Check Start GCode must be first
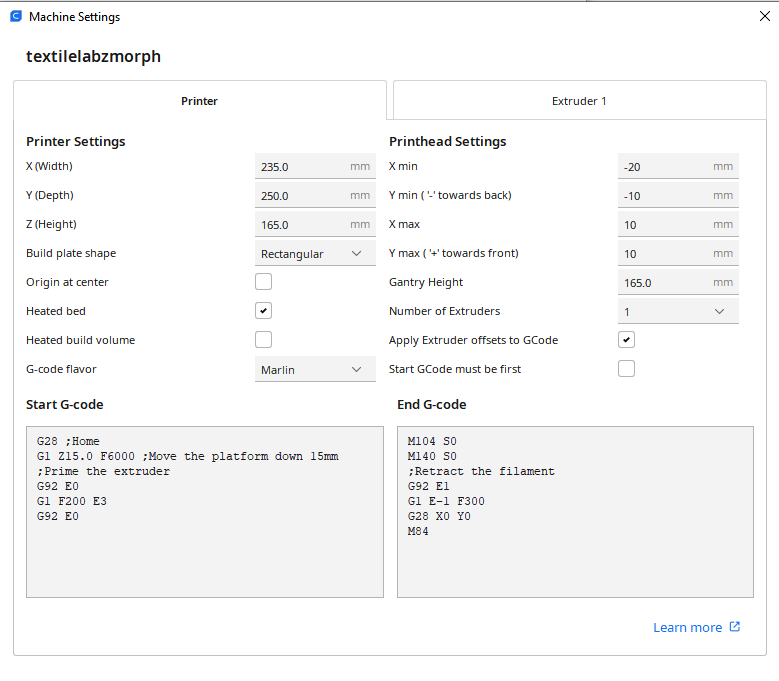779x681 pixels. (x=626, y=369)
